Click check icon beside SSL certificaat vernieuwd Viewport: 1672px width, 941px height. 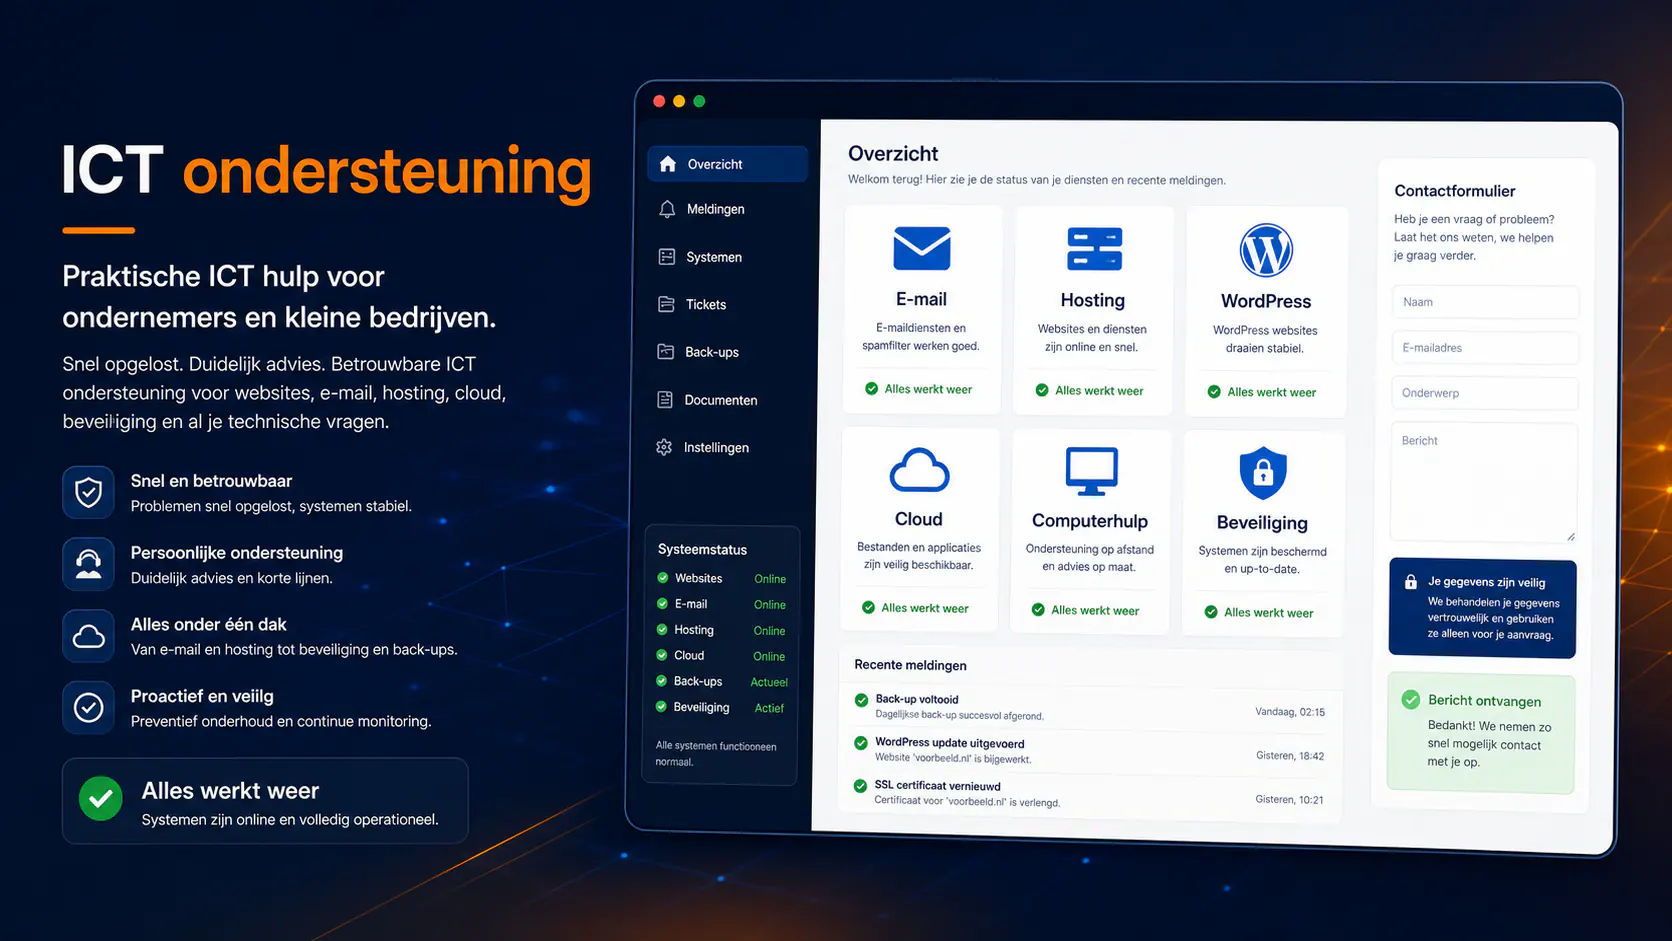pos(860,786)
